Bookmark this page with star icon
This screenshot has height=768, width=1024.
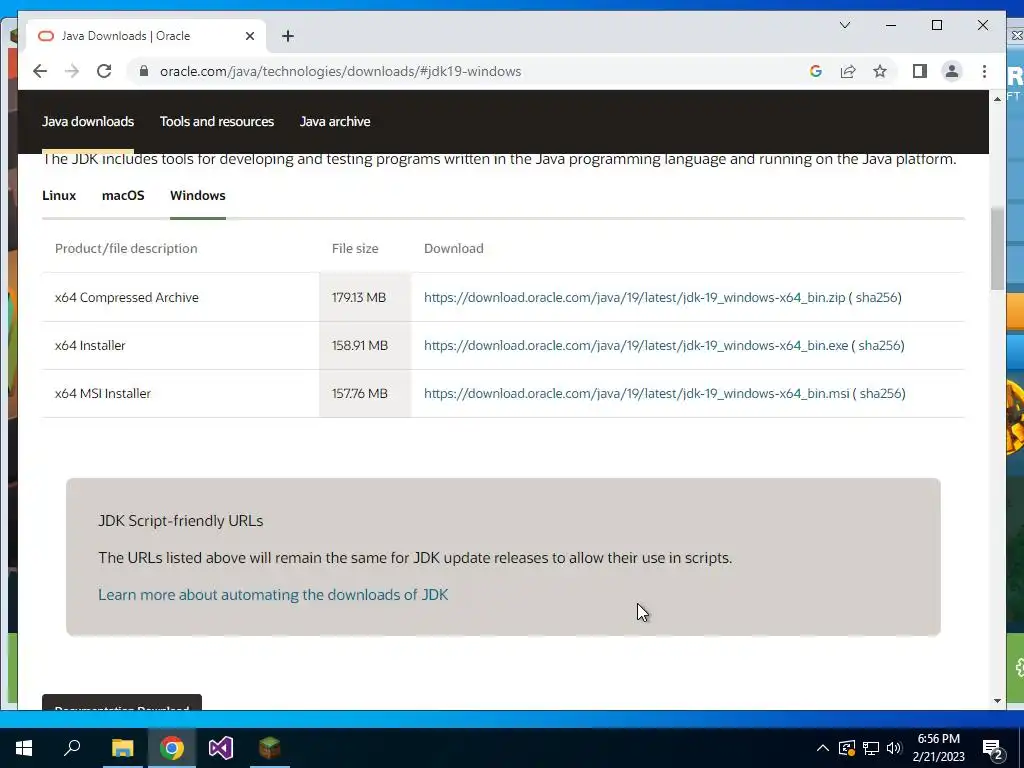[x=880, y=71]
